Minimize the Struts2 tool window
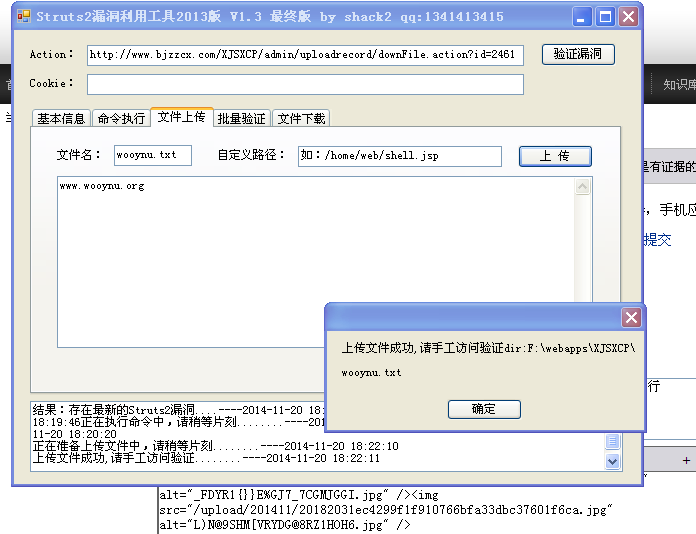This screenshot has width=696, height=534. click(581, 17)
